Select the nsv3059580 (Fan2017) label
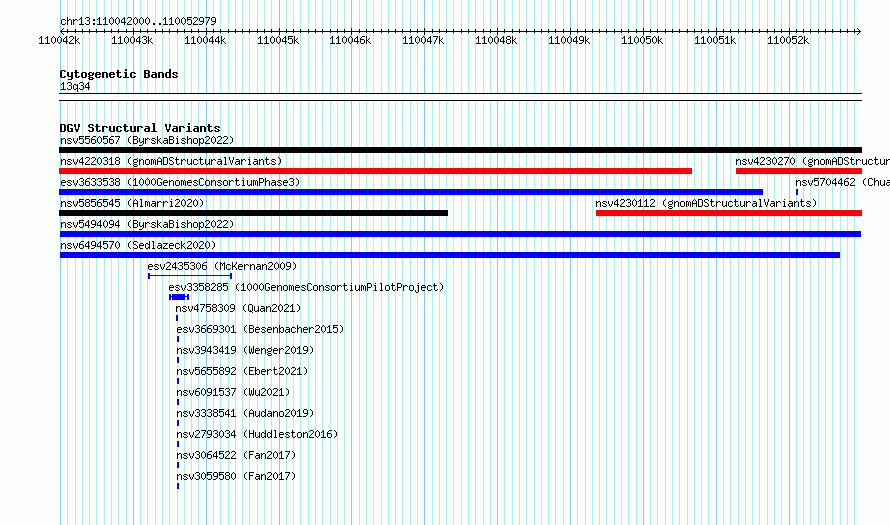The width and height of the screenshot is (890, 525). pyautogui.click(x=236, y=476)
